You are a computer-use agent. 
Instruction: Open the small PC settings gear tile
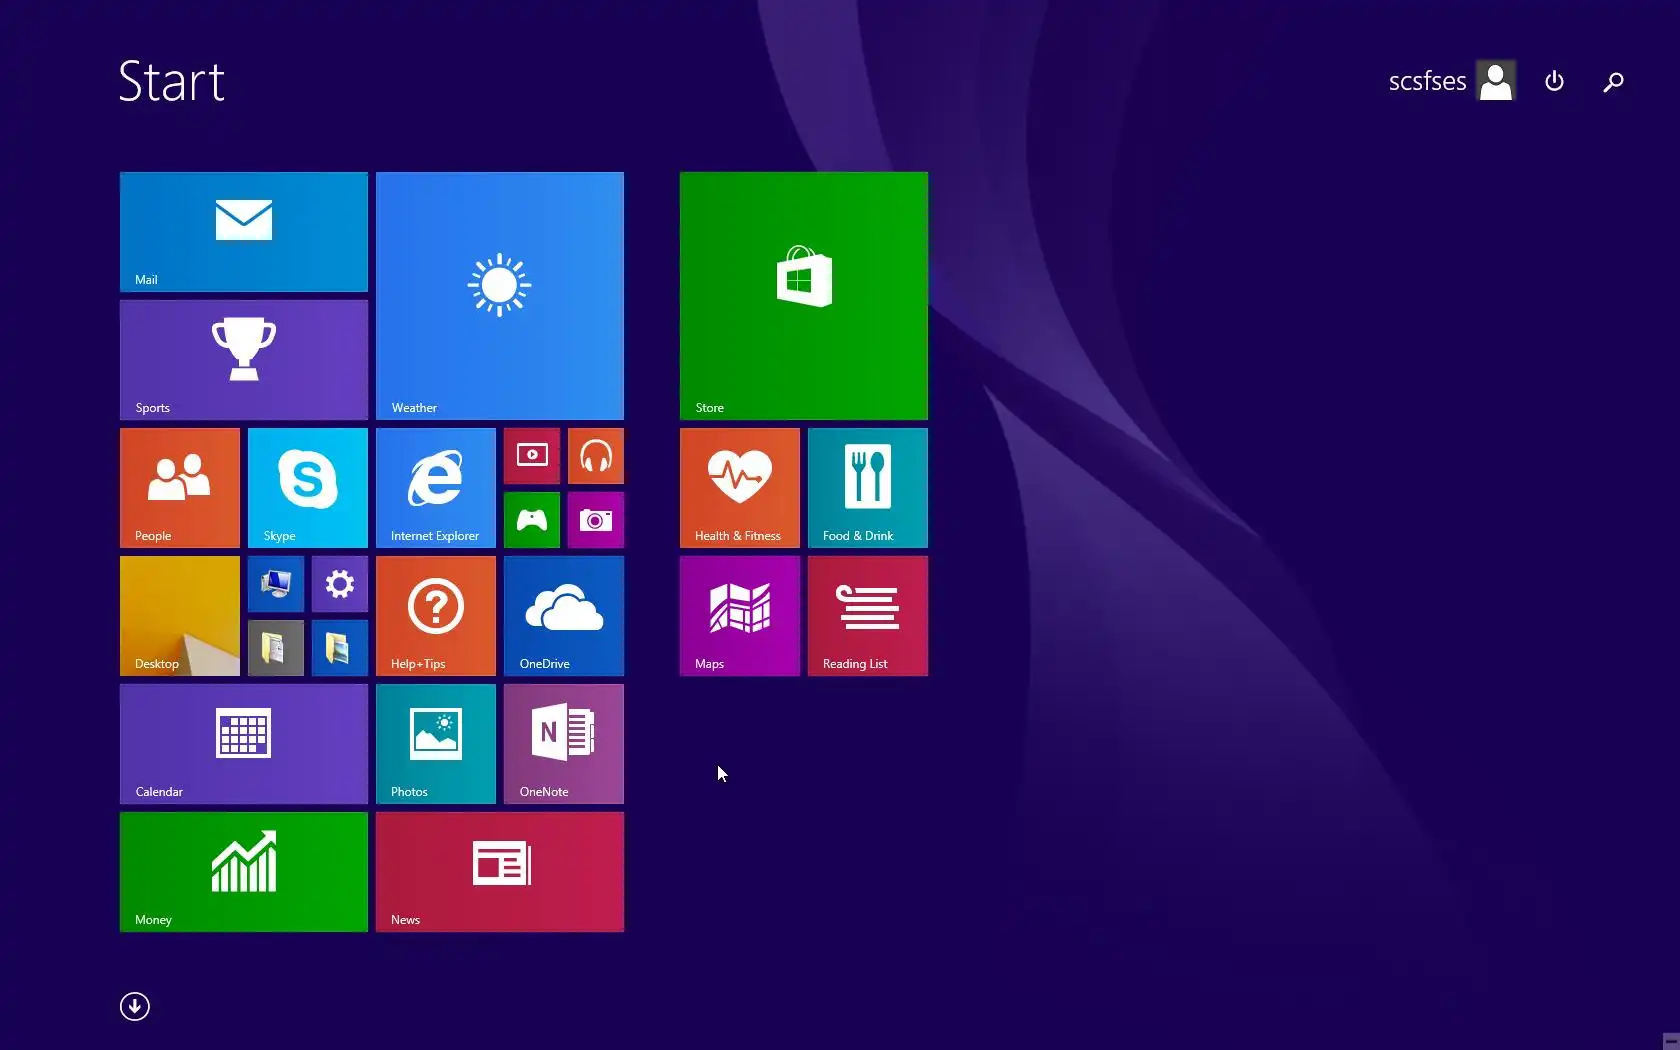click(340, 584)
